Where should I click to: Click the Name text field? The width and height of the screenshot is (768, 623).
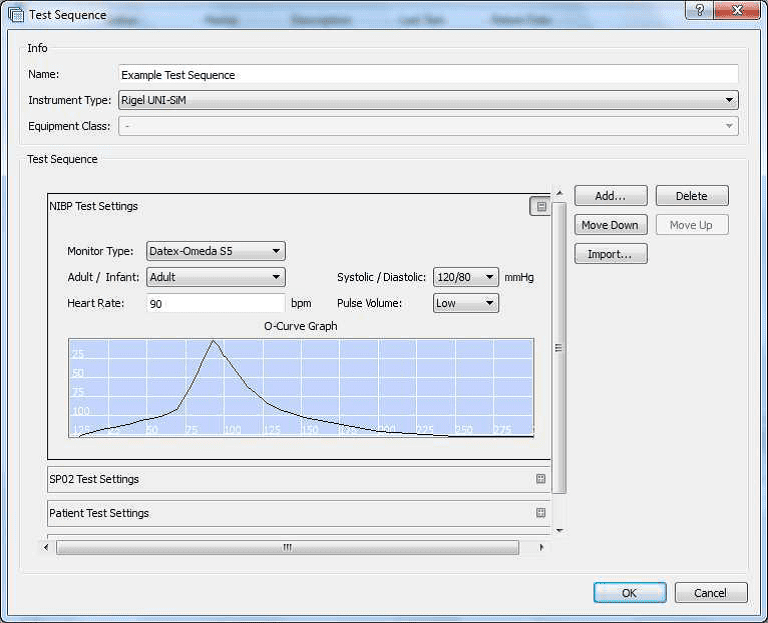[428, 74]
